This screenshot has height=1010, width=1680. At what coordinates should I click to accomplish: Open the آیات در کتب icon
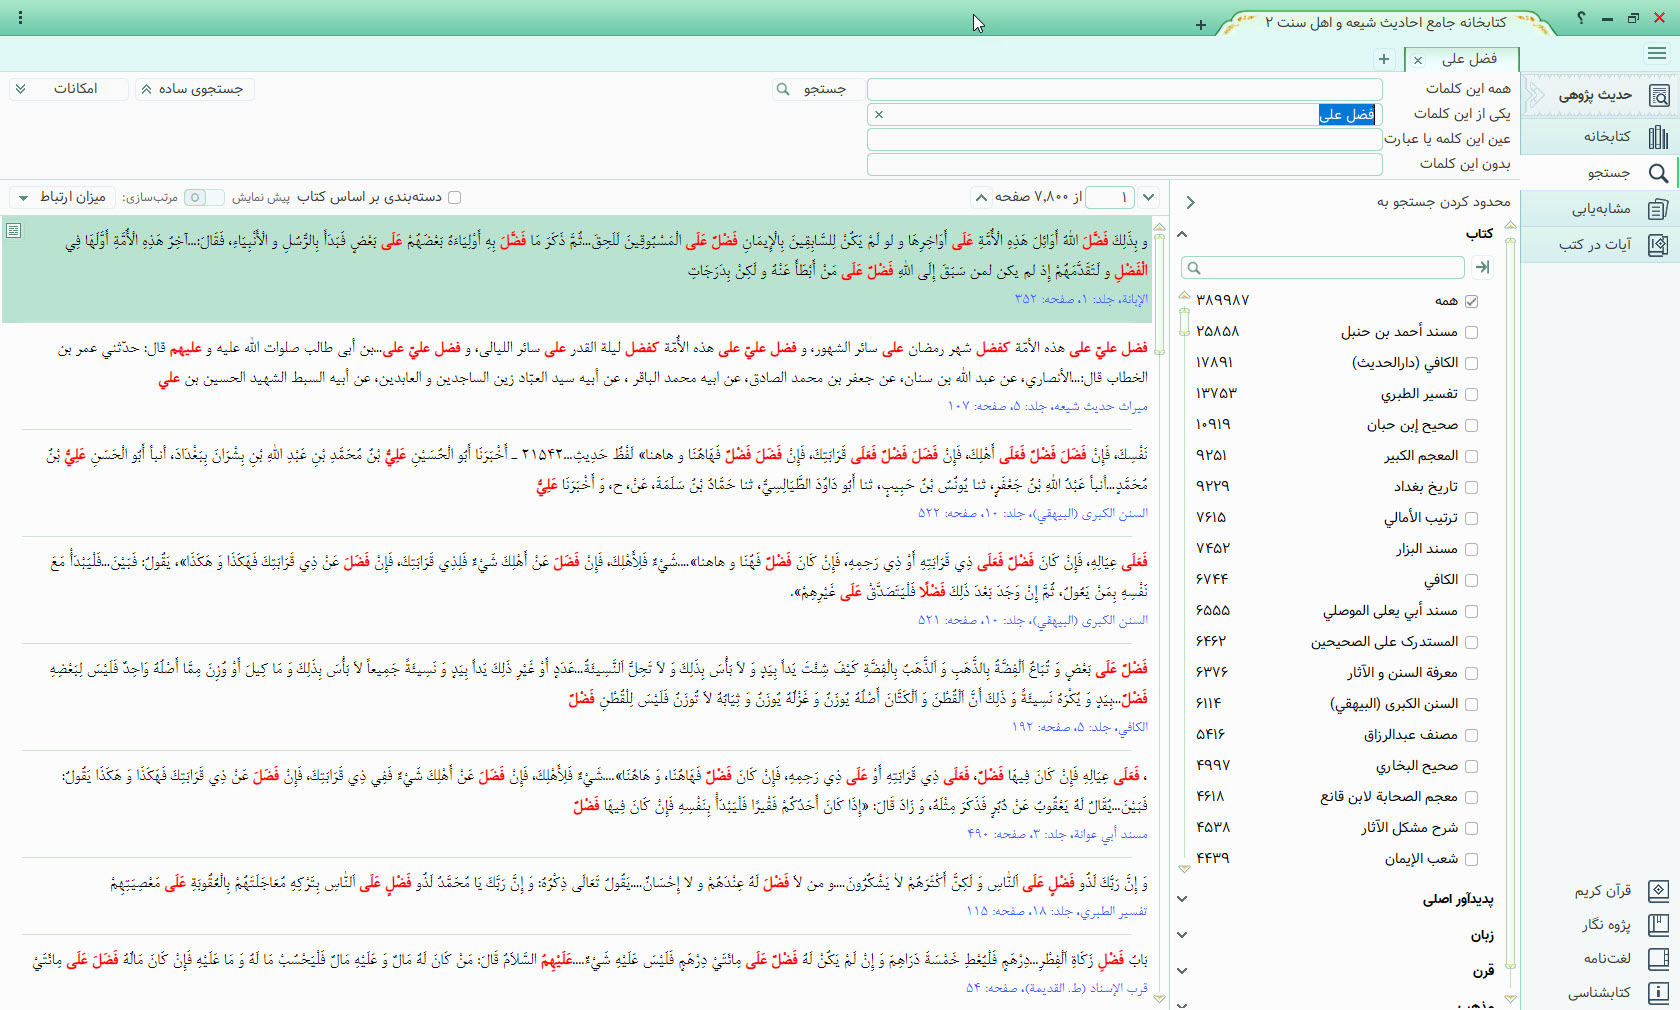pyautogui.click(x=1658, y=245)
